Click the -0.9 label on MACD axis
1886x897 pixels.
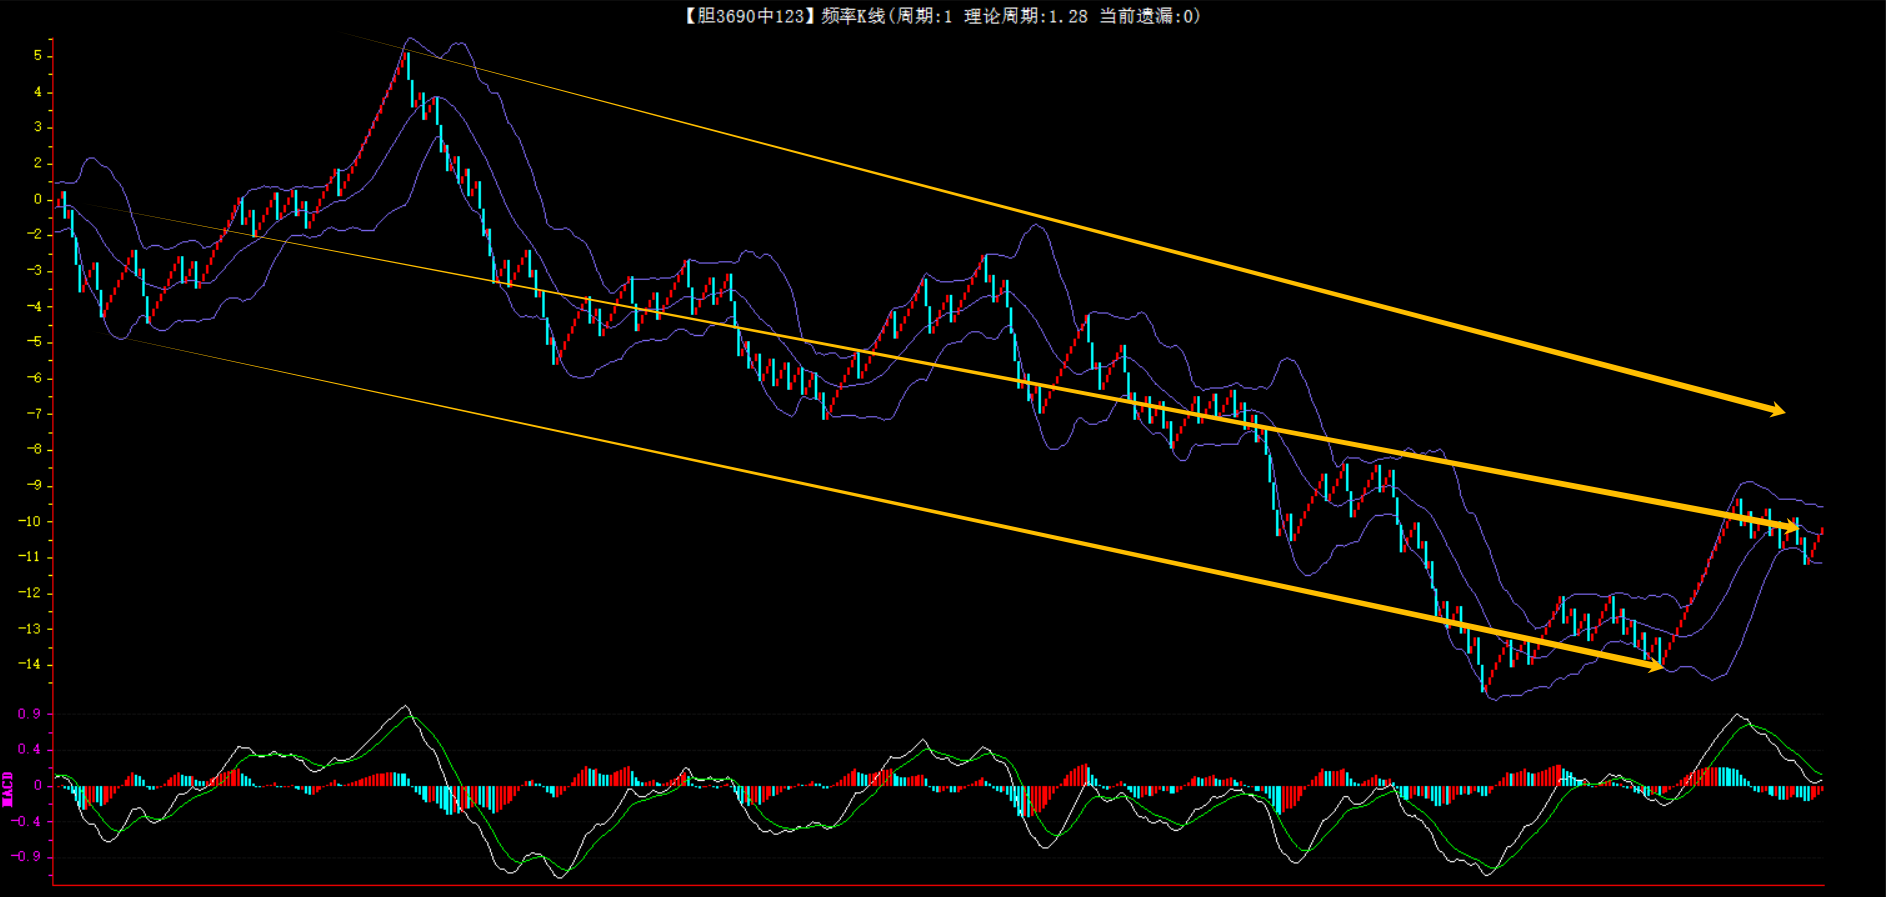point(27,857)
